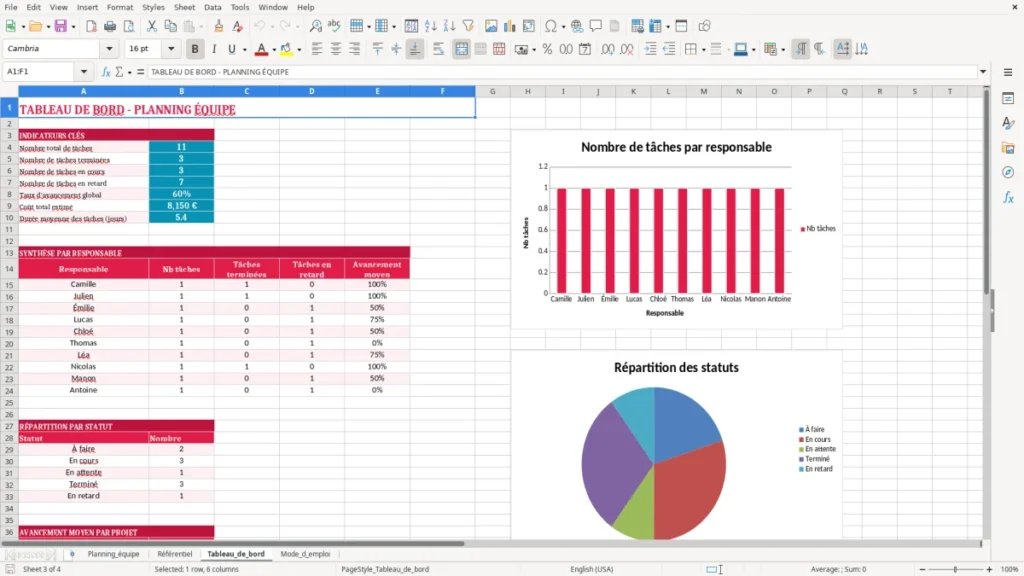
Task: Apply the red font color swatch
Action: [x=261, y=49]
